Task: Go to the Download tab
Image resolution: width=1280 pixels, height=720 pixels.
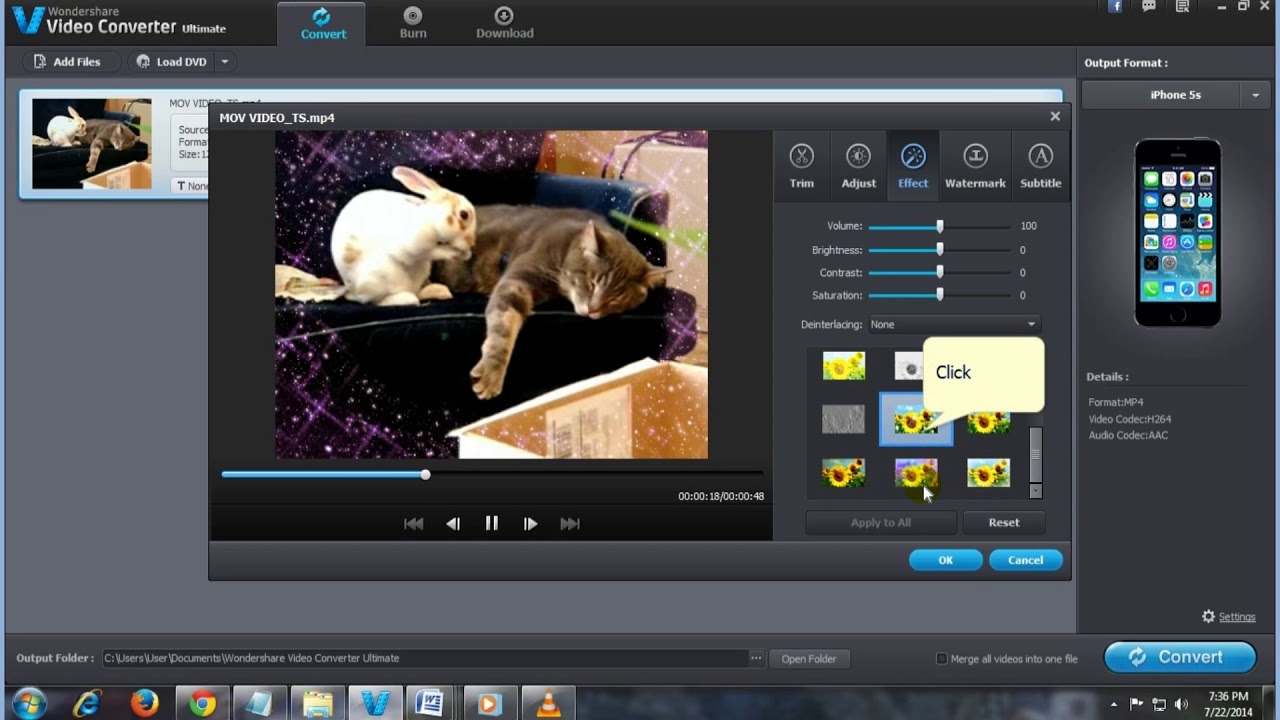Action: (x=504, y=24)
